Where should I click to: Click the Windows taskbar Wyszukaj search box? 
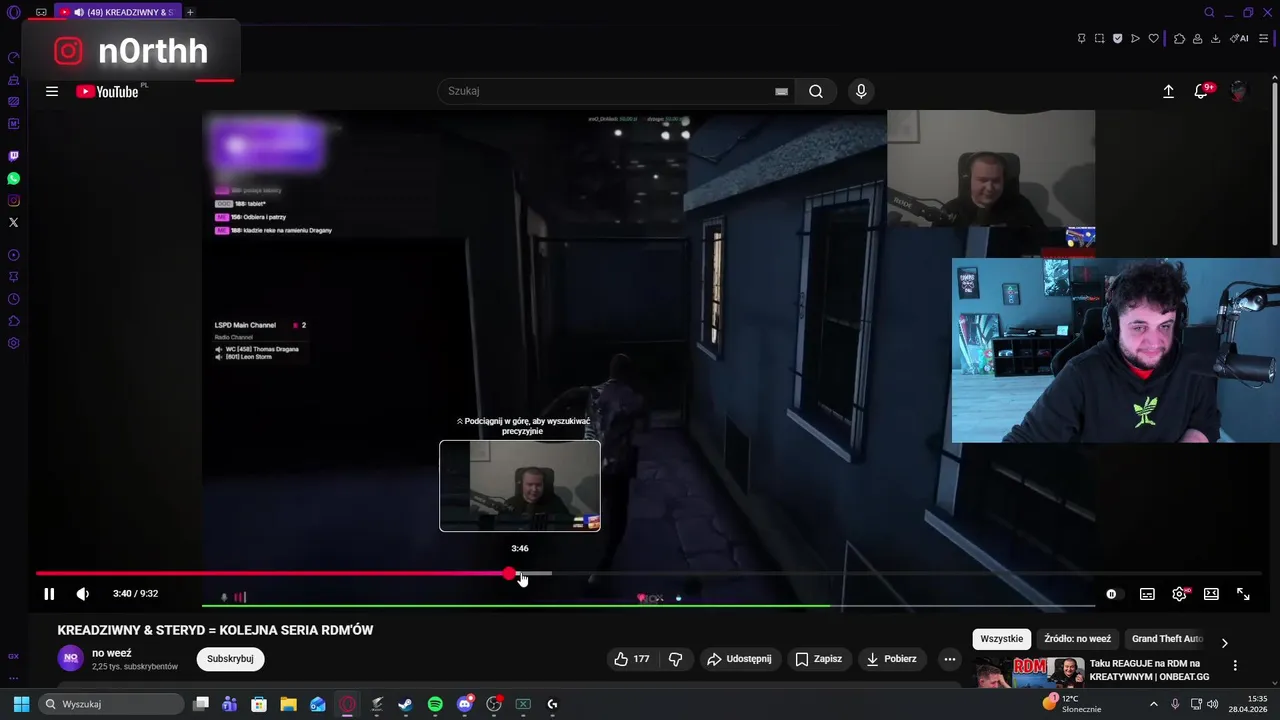click(113, 704)
